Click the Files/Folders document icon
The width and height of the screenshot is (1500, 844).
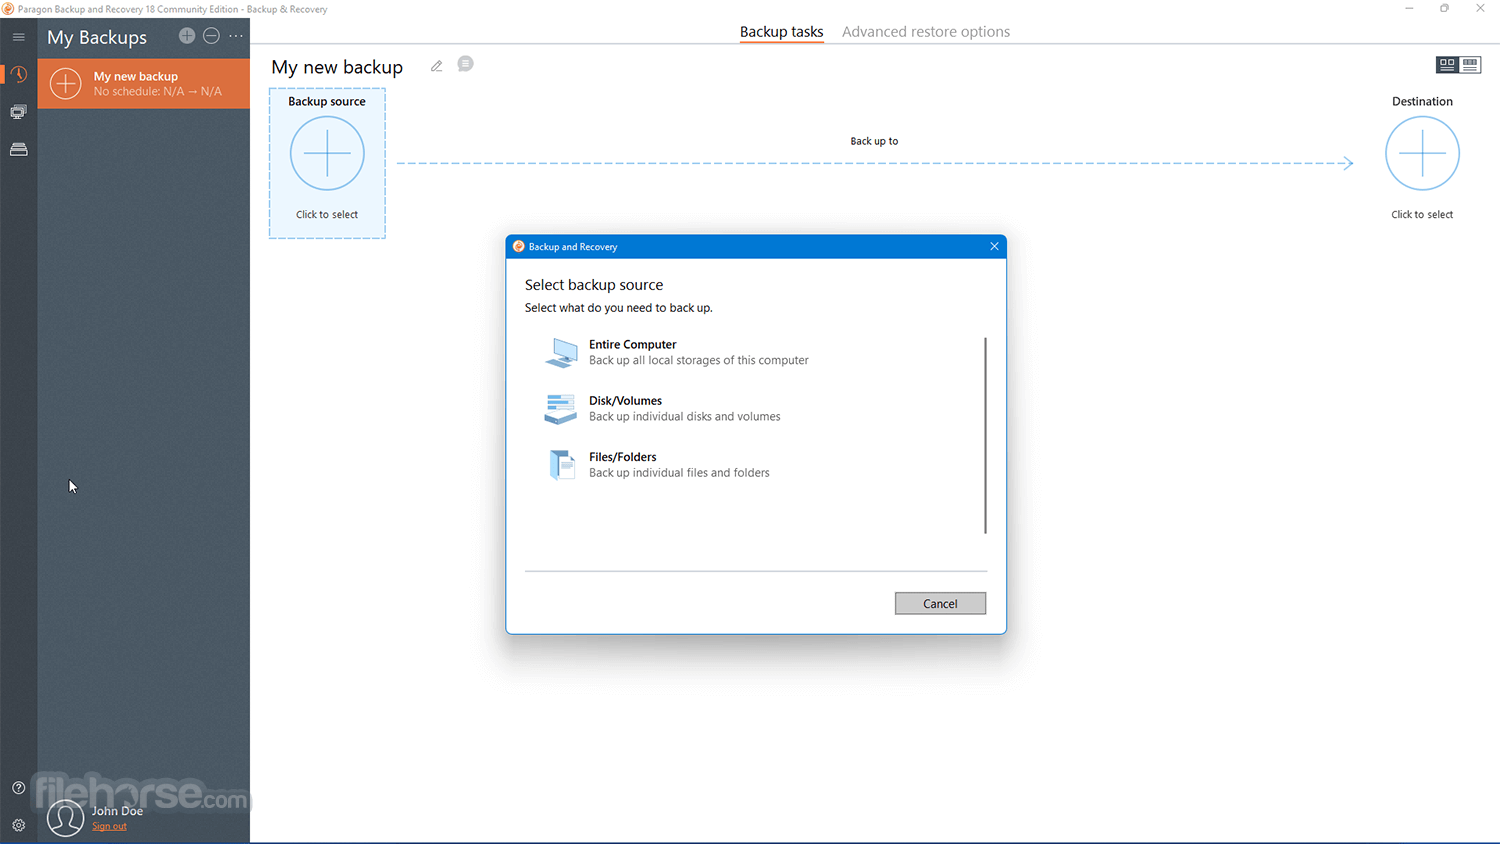tap(562, 464)
